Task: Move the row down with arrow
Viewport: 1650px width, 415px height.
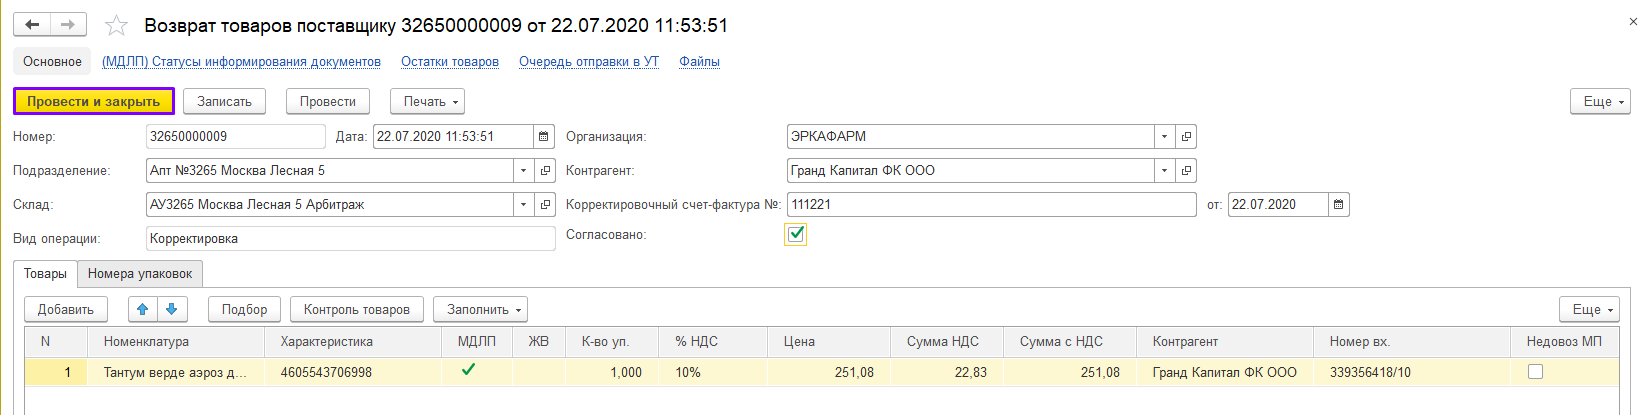Action: tap(171, 310)
